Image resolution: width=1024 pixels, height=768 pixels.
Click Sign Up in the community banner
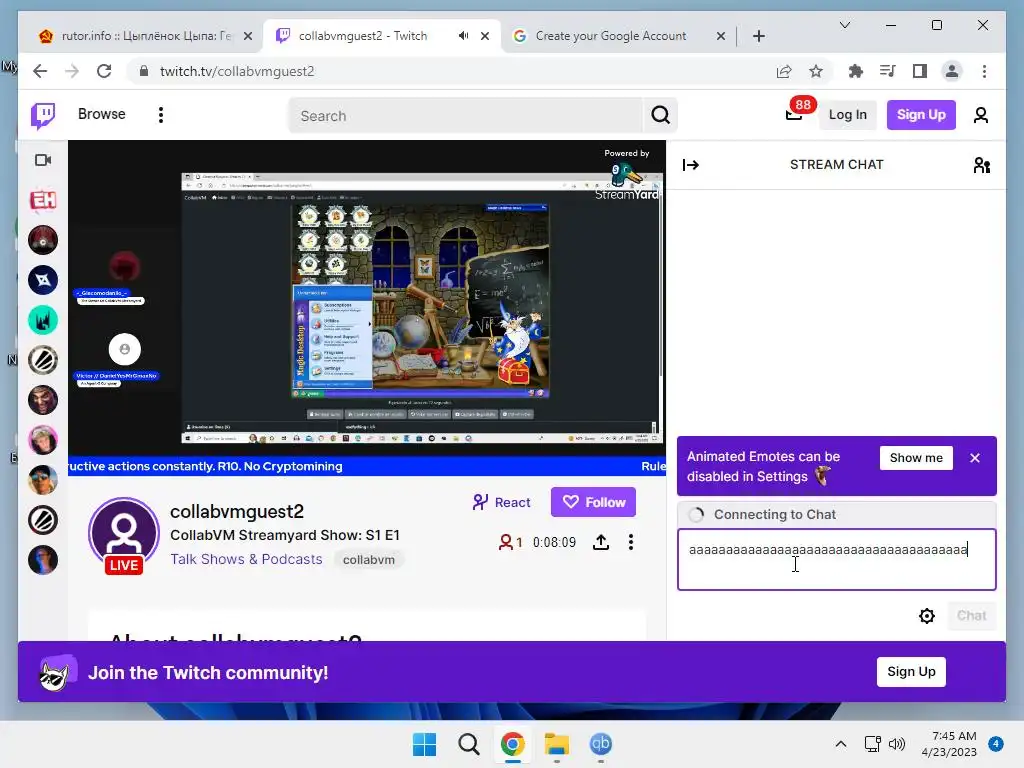(911, 672)
